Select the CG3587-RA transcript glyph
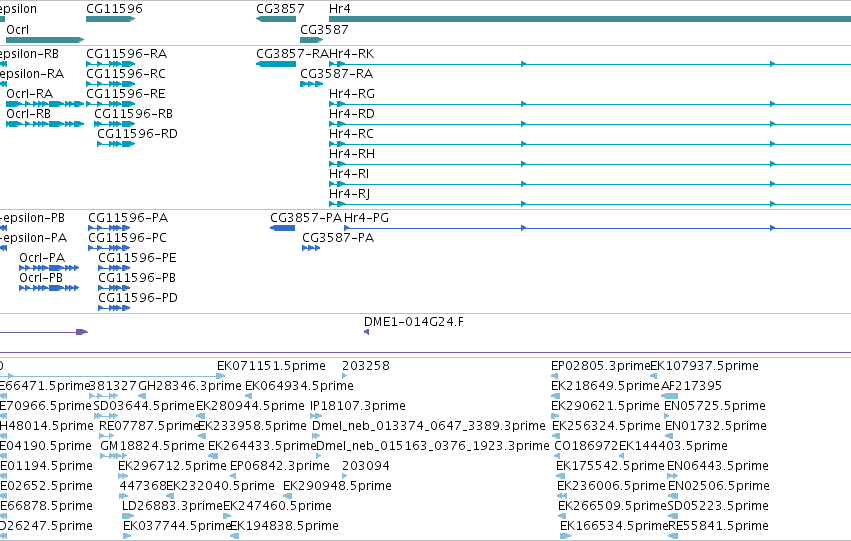Viewport: 851px width, 541px height. [x=312, y=84]
